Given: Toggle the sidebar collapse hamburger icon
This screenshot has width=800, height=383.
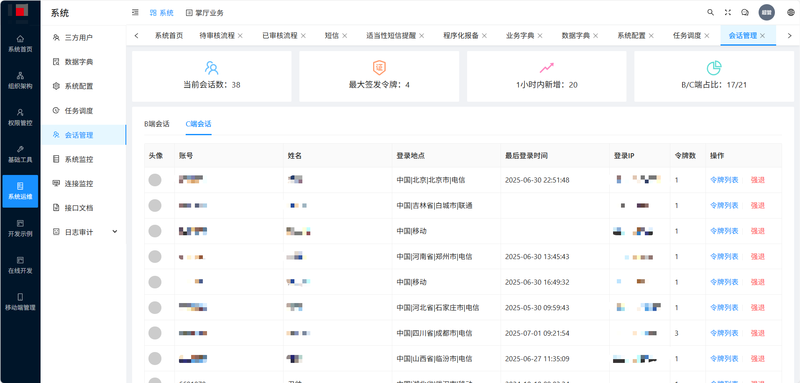Looking at the screenshot, I should (135, 13).
